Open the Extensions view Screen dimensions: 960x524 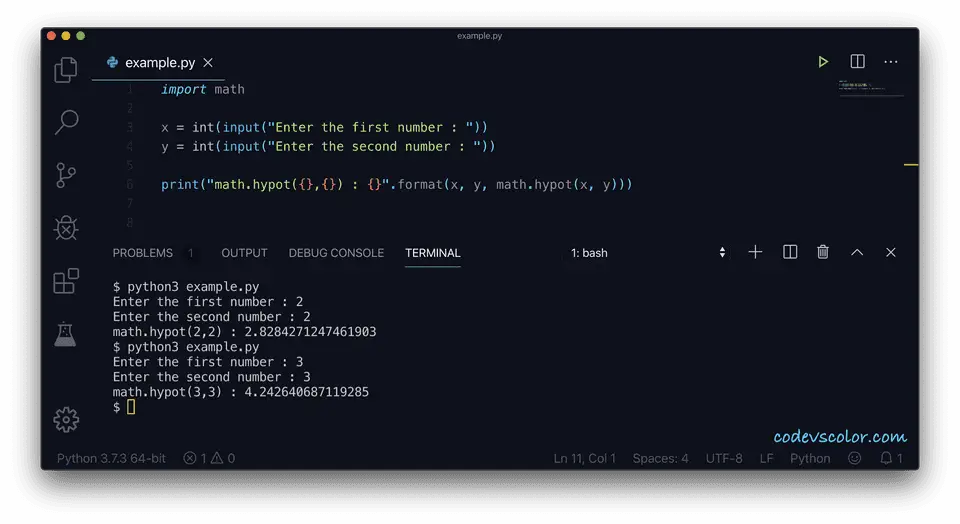pos(66,281)
